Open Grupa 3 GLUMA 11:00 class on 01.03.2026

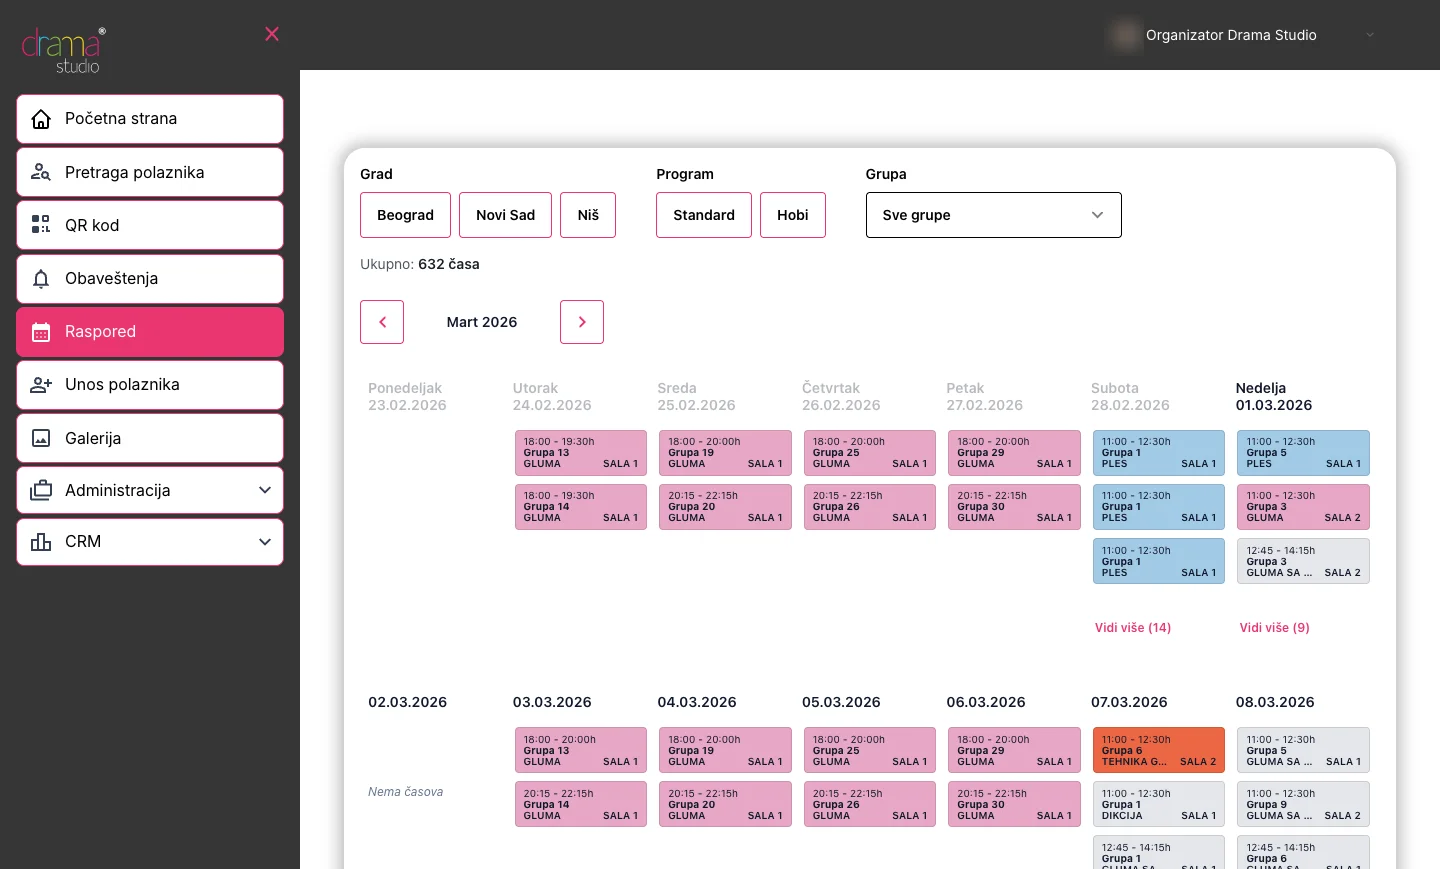[x=1304, y=507]
